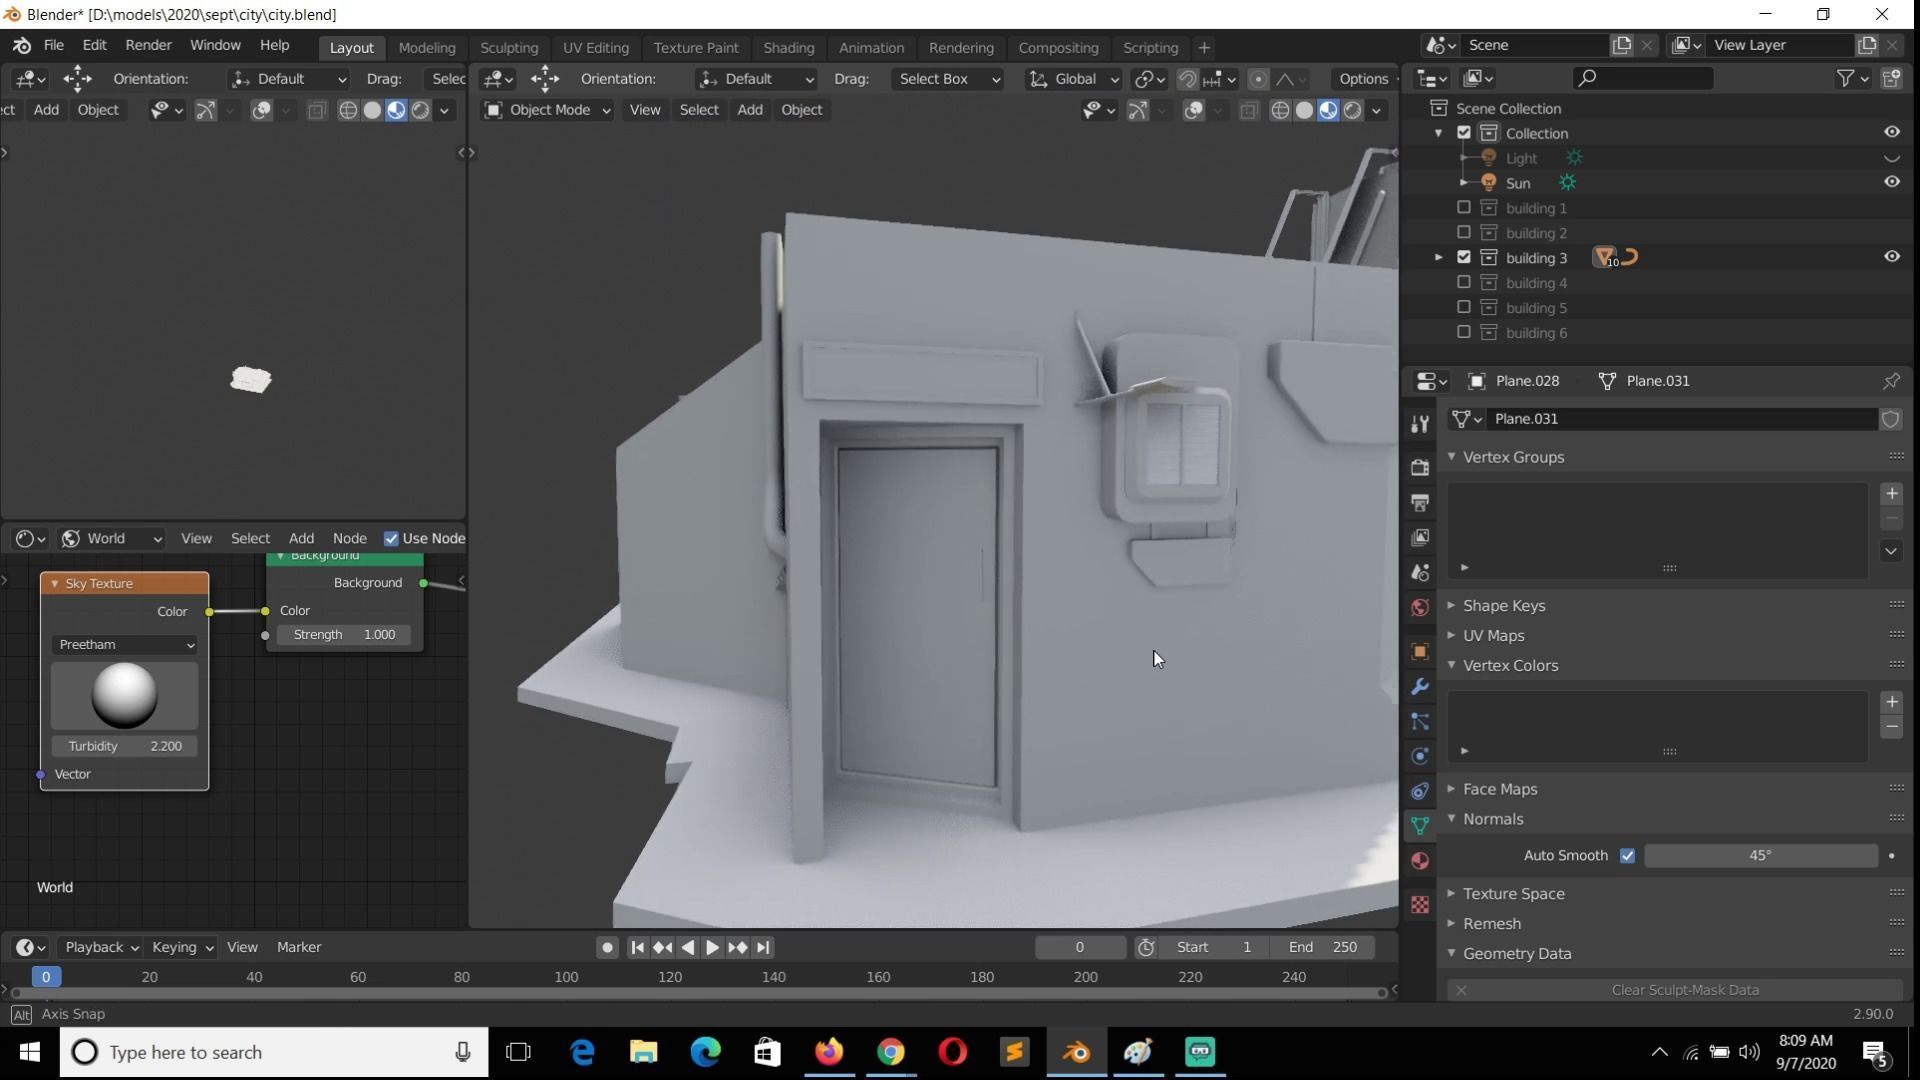Open the Select Box drag dropdown
This screenshot has width=1920, height=1080.
tap(948, 79)
